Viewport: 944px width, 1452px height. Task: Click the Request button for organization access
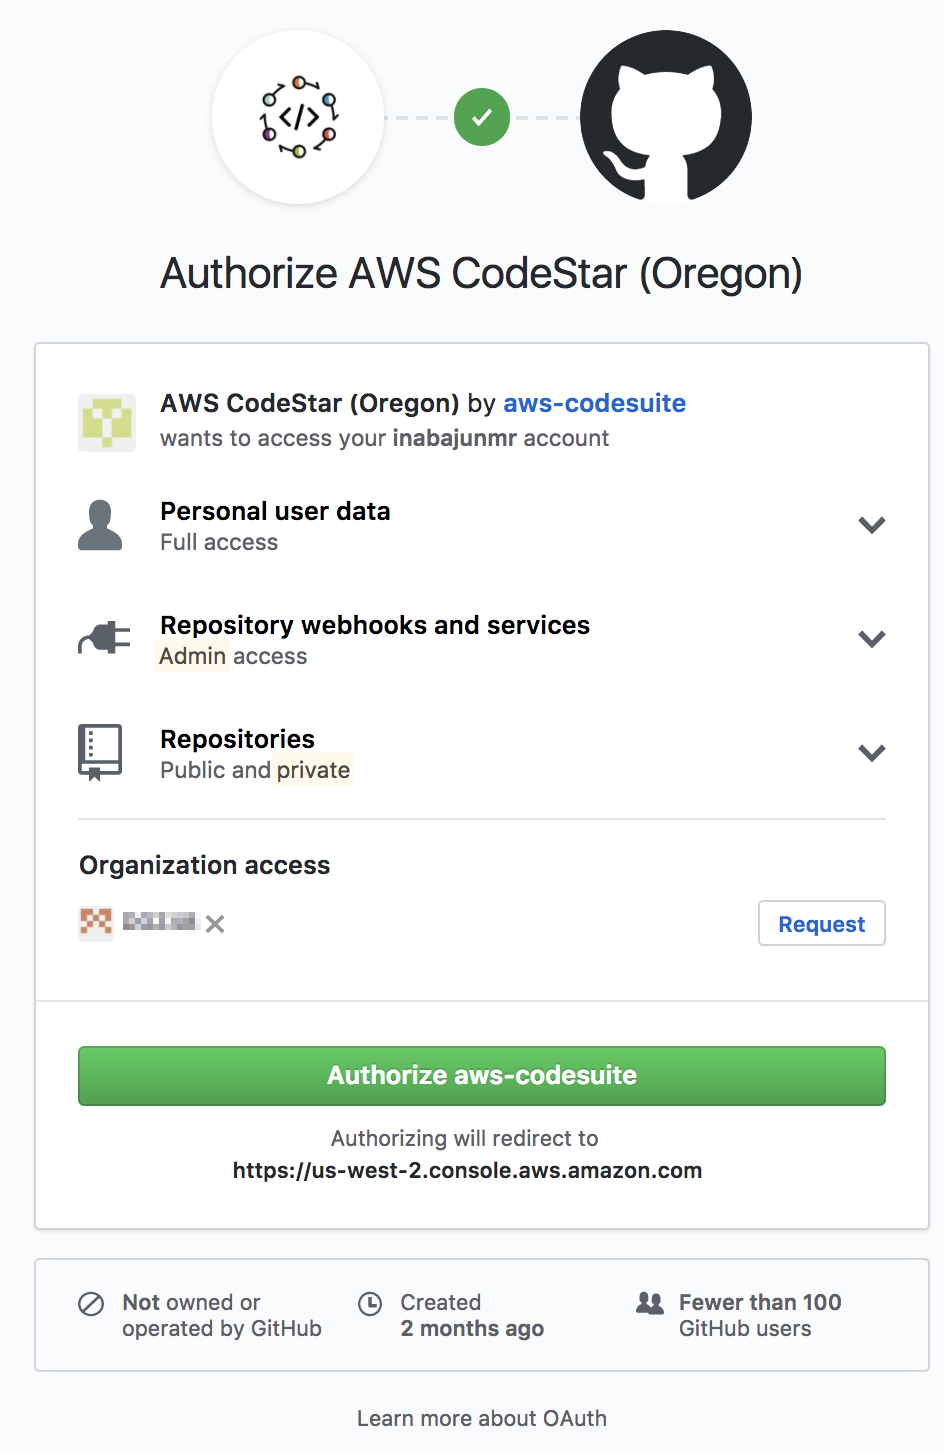(821, 923)
